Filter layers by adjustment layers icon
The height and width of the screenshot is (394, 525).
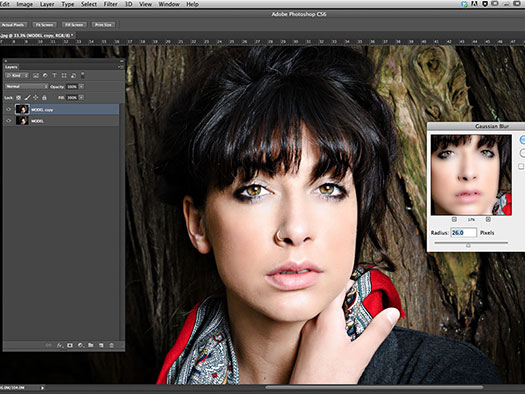45,76
